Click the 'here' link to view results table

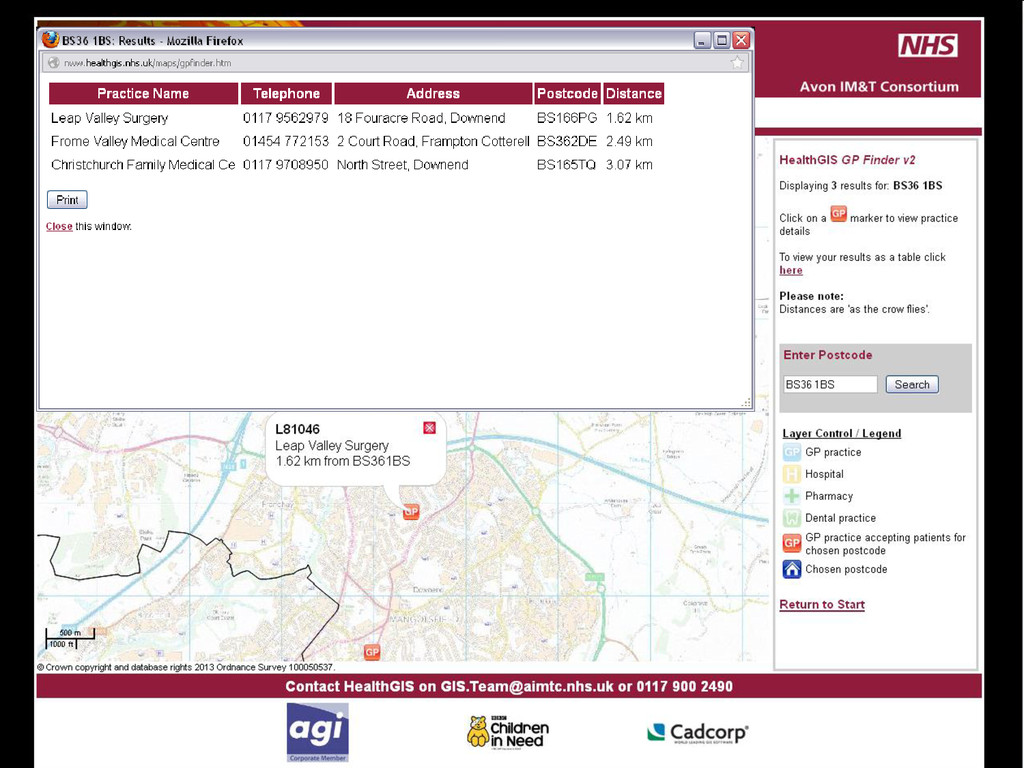790,270
